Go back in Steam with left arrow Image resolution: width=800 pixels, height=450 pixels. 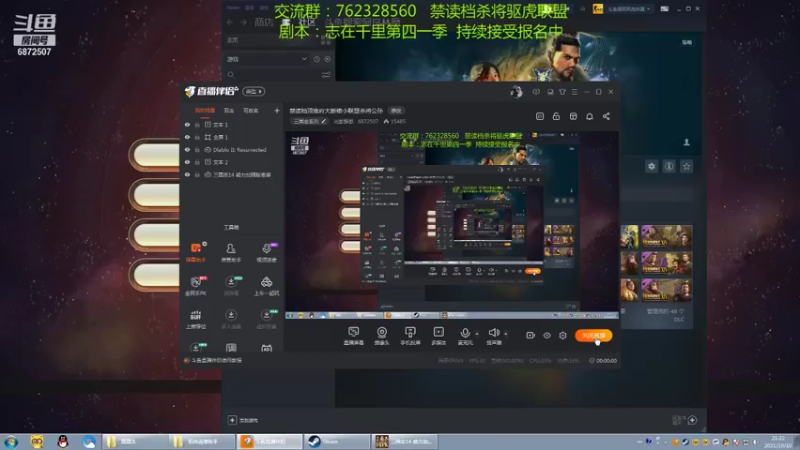tap(230, 22)
